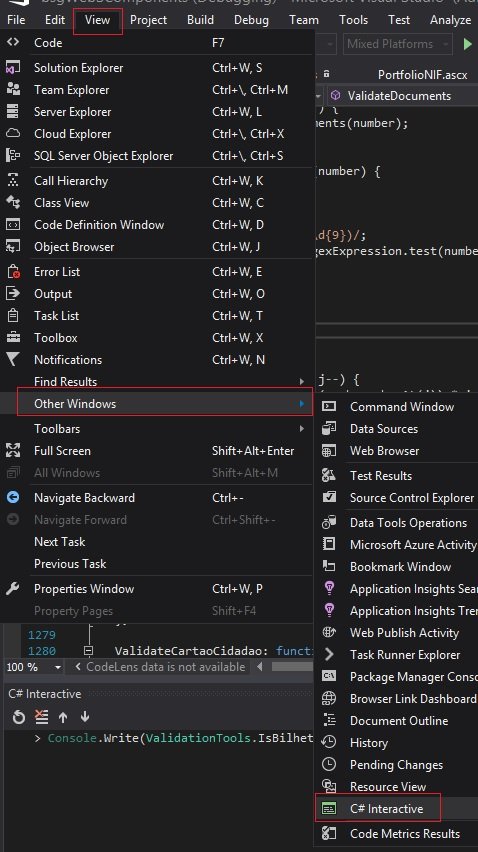Click the Data Sources icon
478x852 pixels.
pos(329,428)
